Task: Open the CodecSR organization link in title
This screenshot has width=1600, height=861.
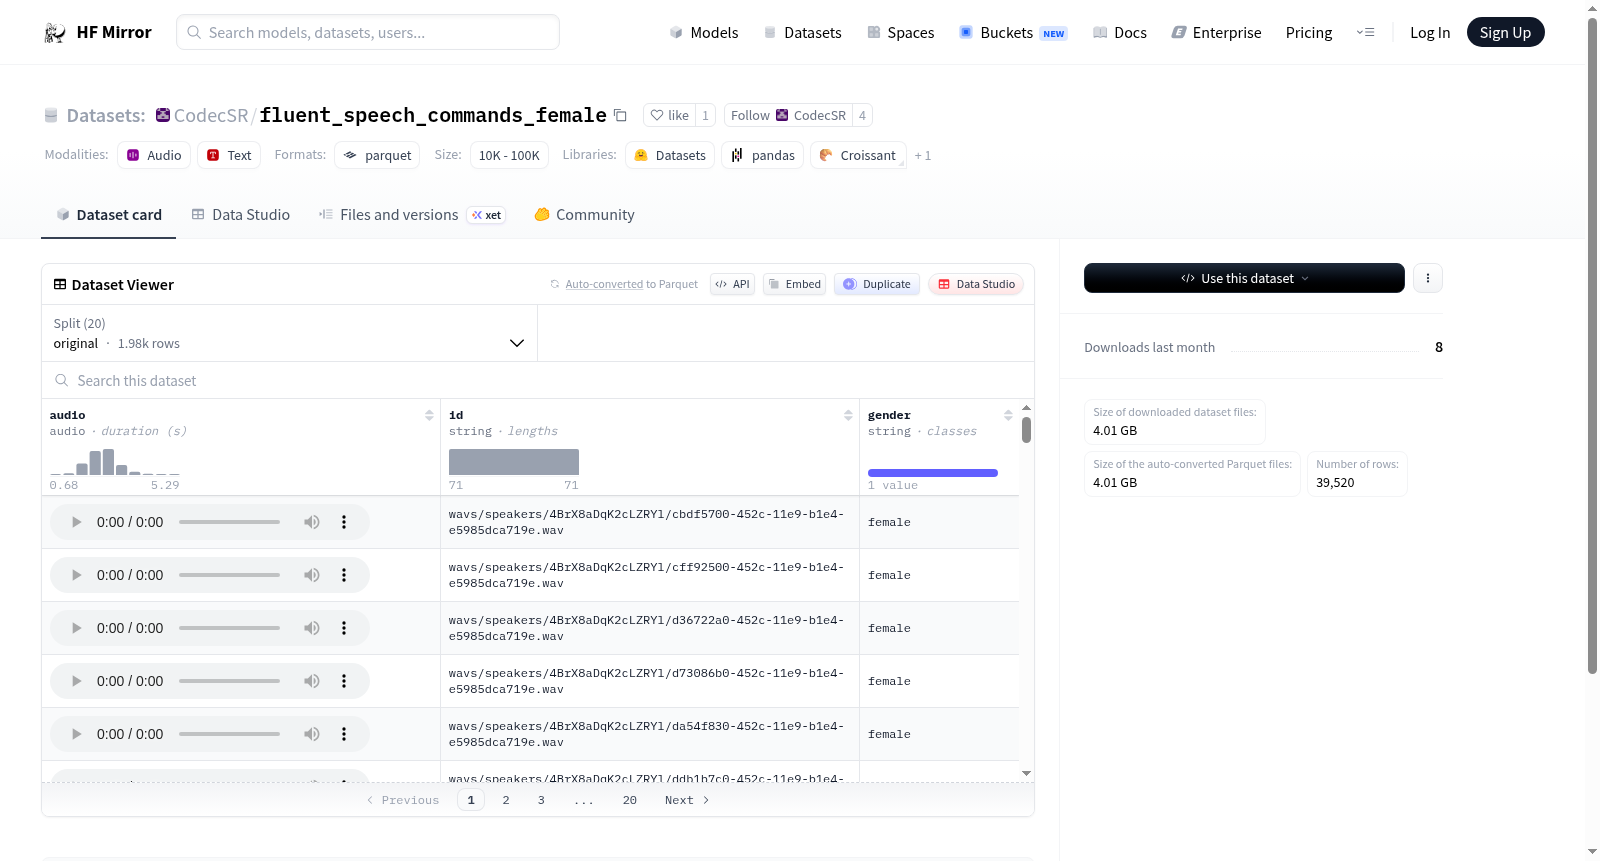Action: pos(211,116)
